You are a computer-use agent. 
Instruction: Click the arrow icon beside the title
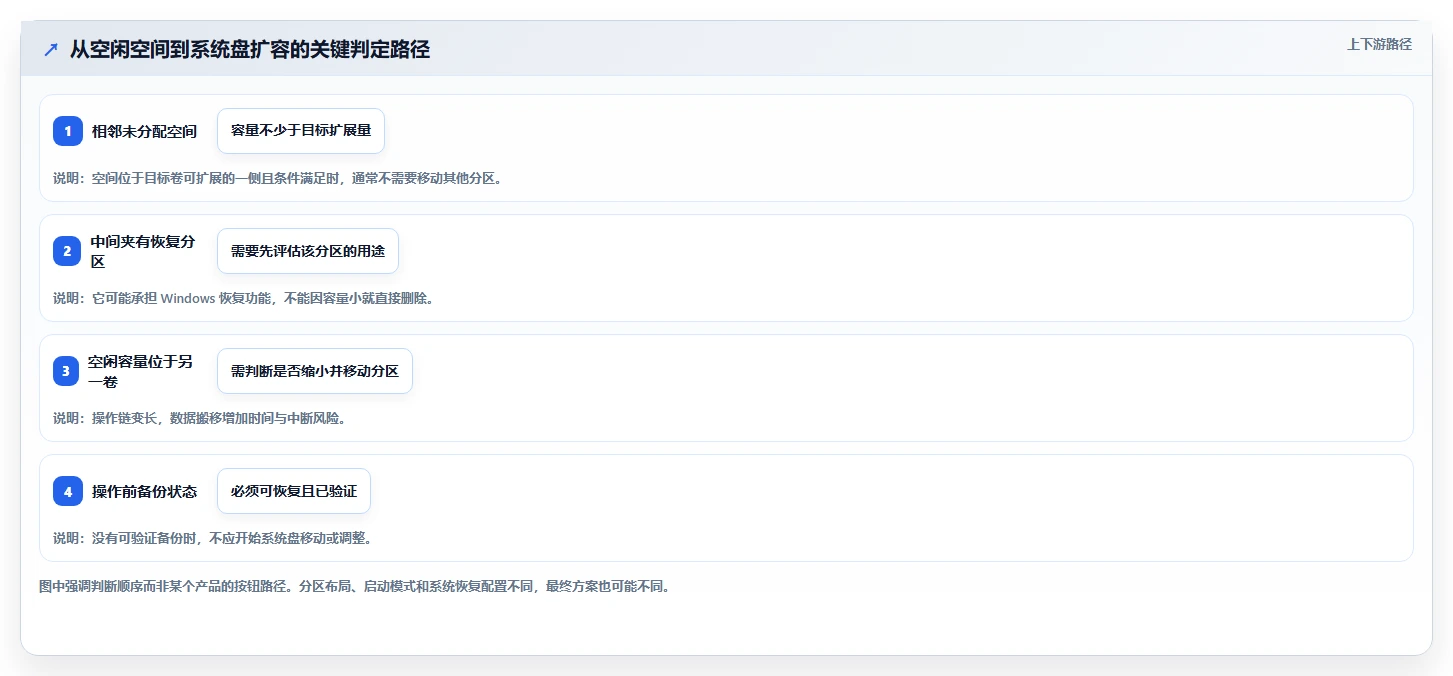click(x=51, y=50)
